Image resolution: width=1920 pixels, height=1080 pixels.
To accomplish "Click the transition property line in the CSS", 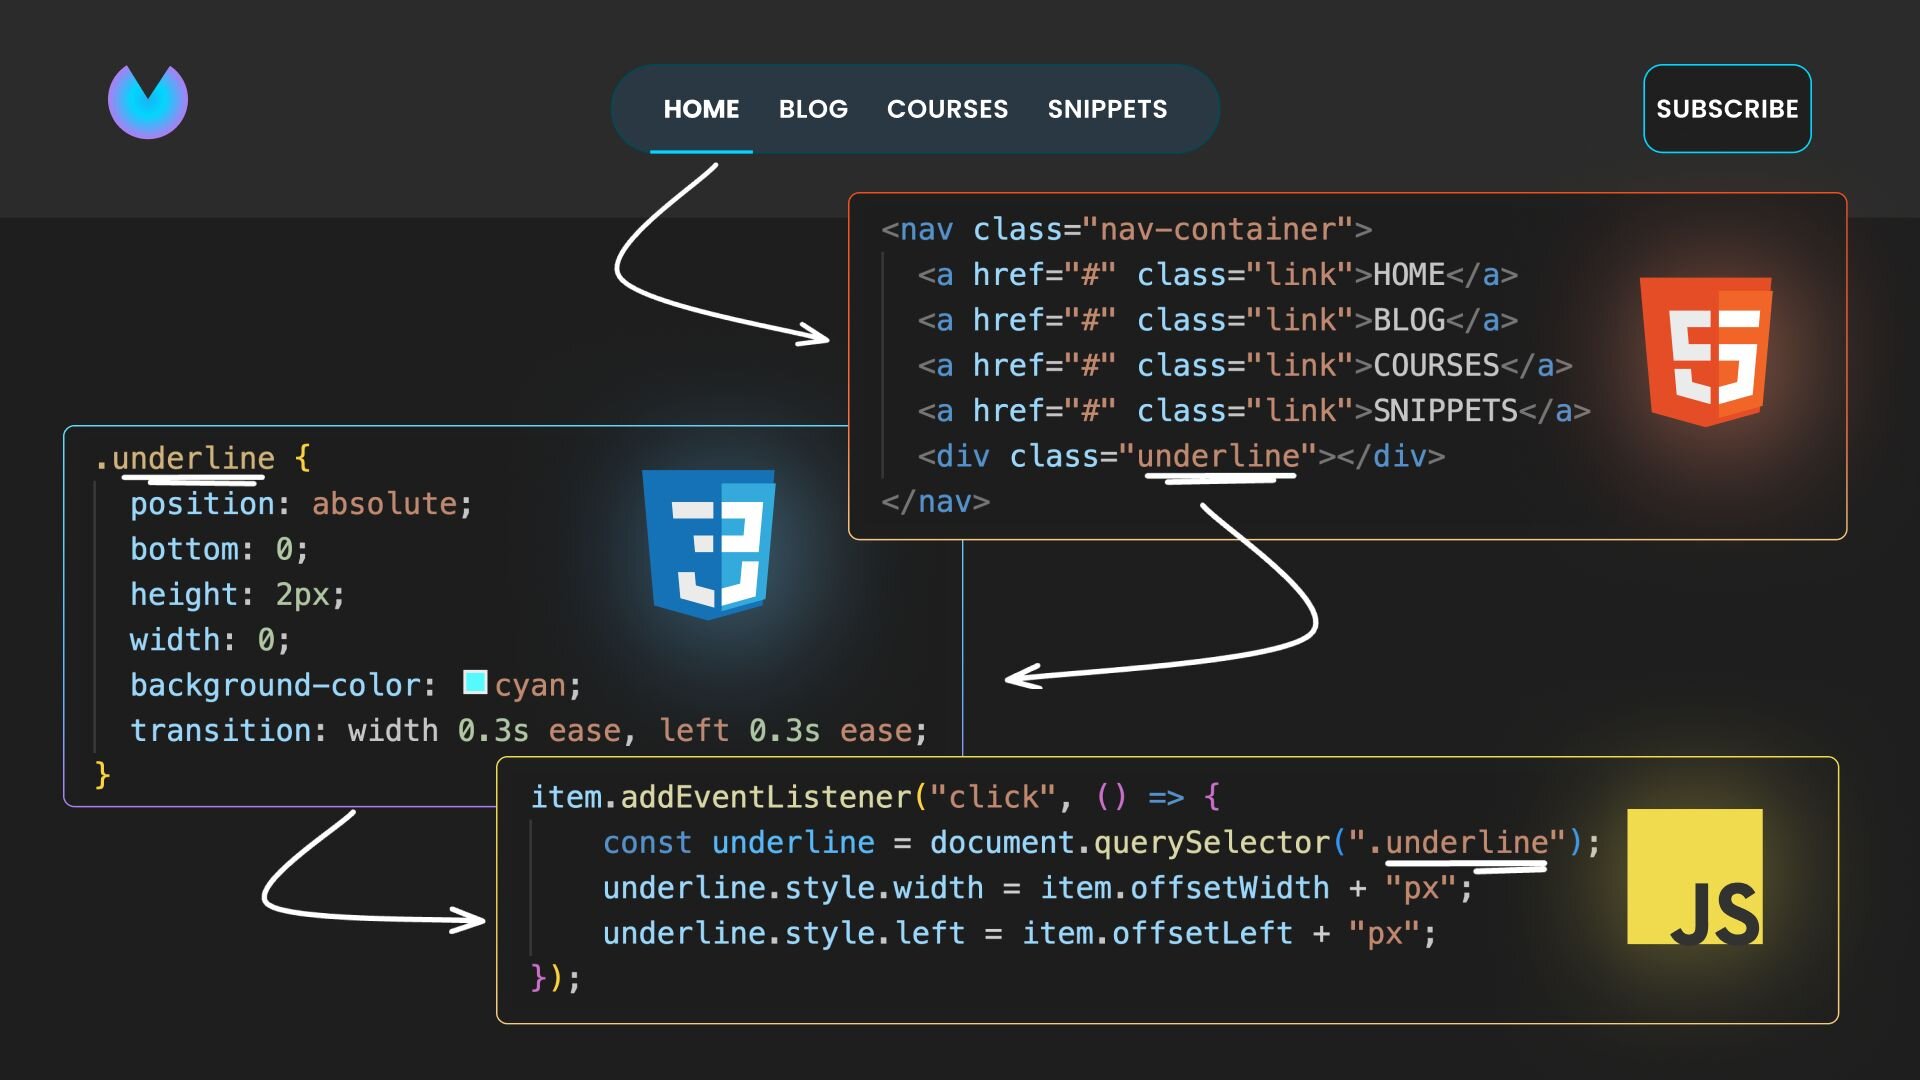I will tap(528, 731).
